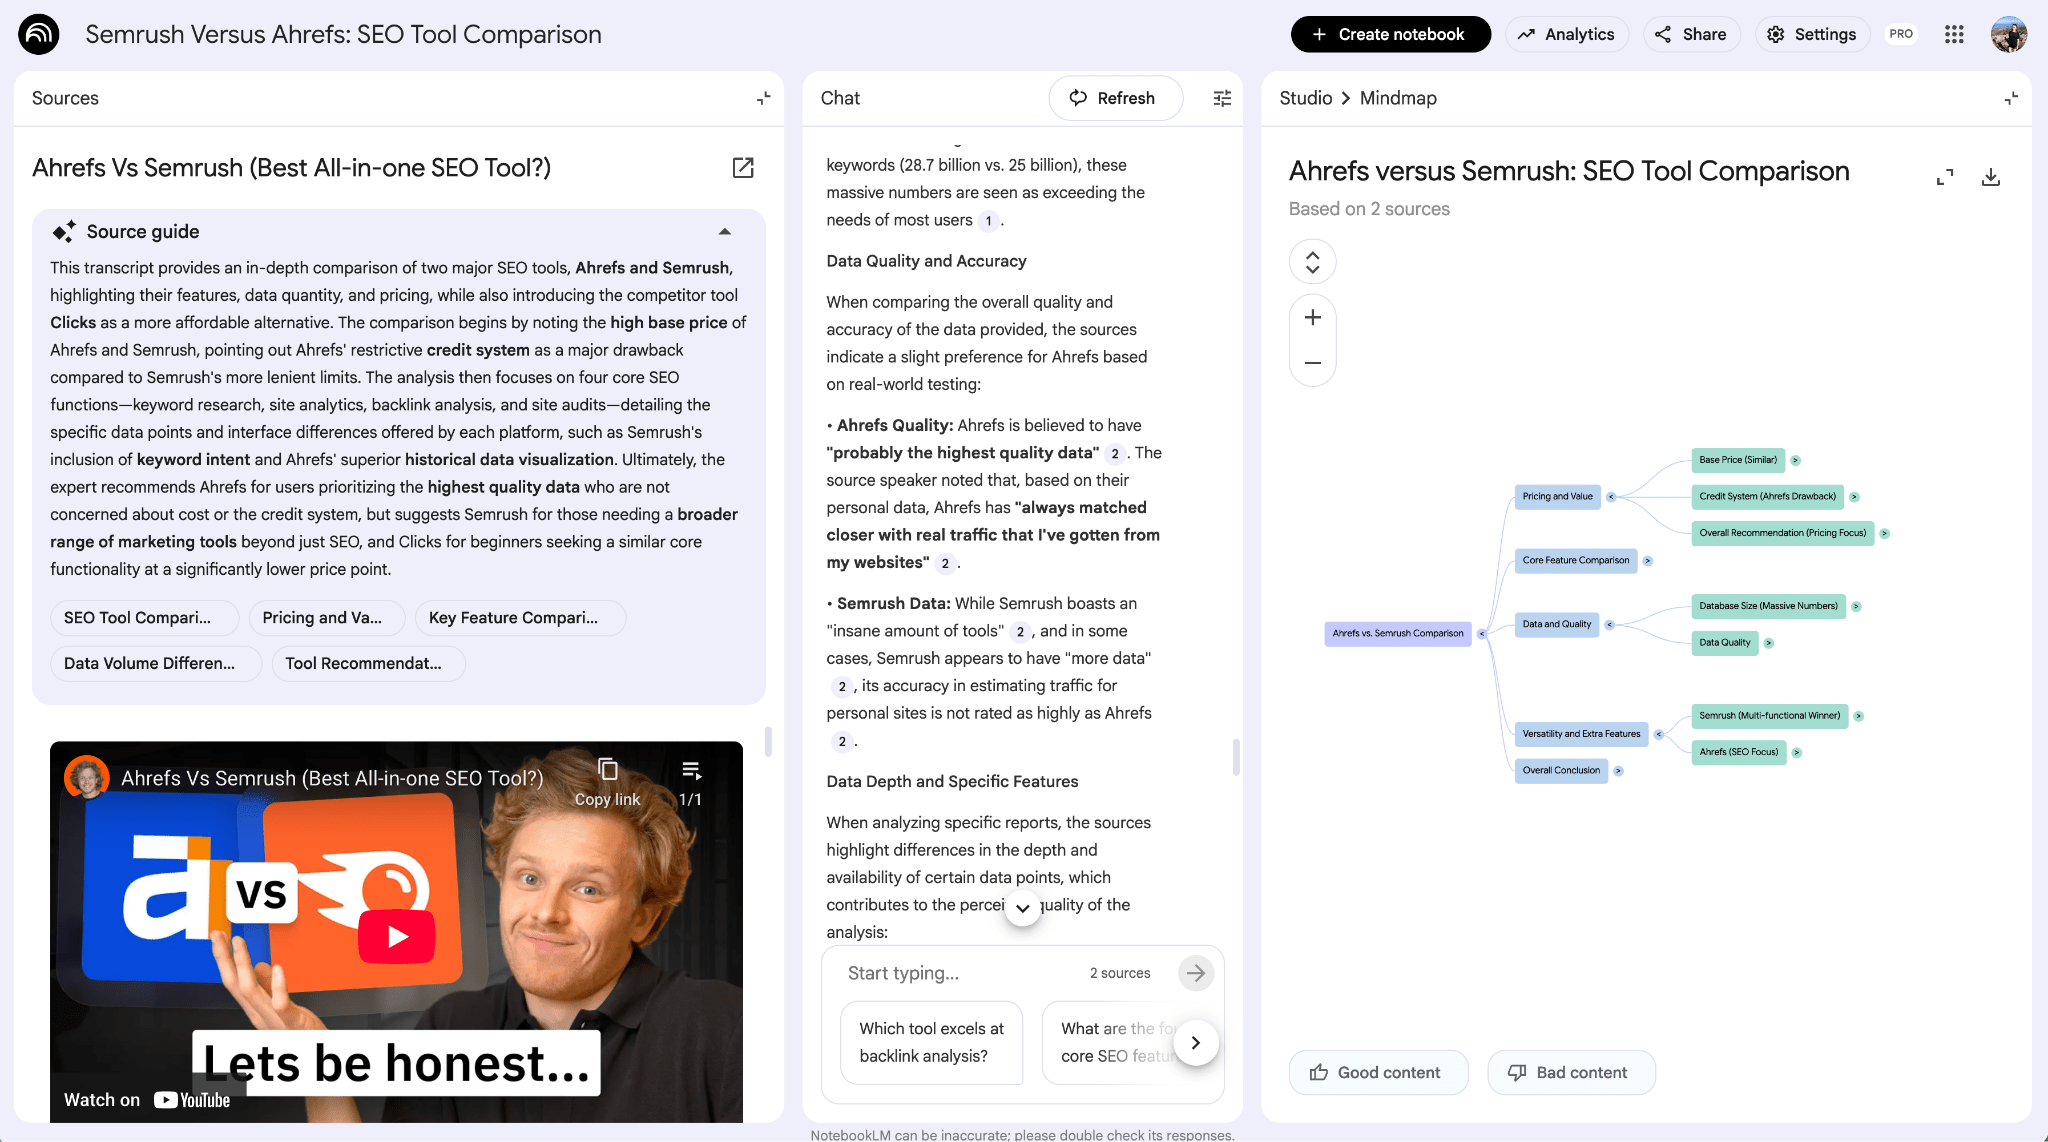Collapse the Sources panel

764,98
